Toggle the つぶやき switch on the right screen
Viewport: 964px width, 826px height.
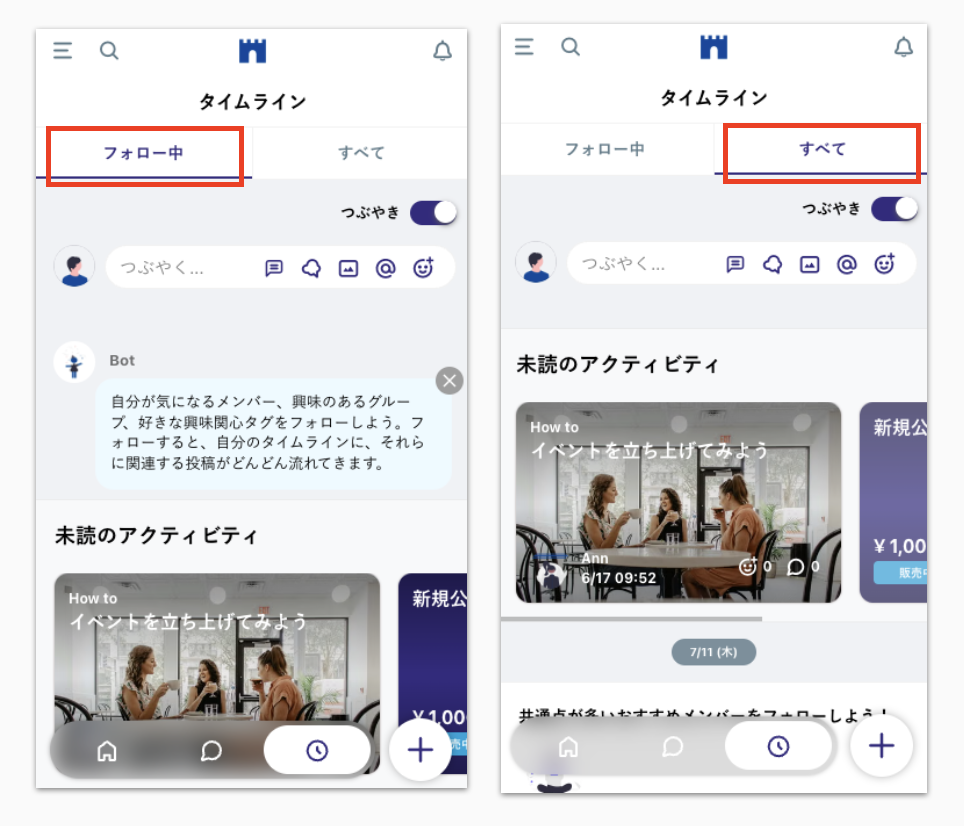click(894, 208)
